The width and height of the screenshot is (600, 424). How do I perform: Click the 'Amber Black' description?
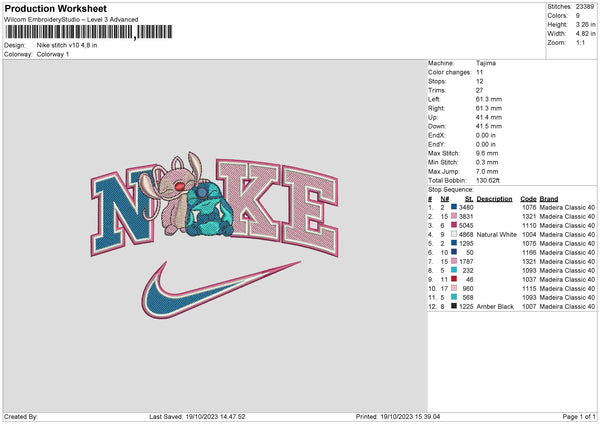[495, 307]
